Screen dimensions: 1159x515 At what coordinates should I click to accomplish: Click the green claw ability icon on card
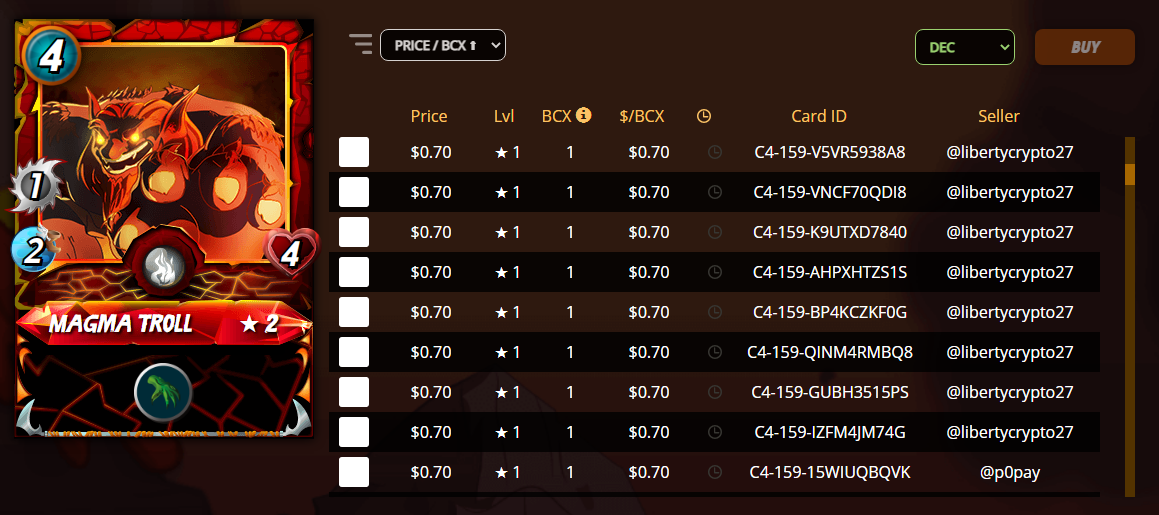tap(163, 392)
